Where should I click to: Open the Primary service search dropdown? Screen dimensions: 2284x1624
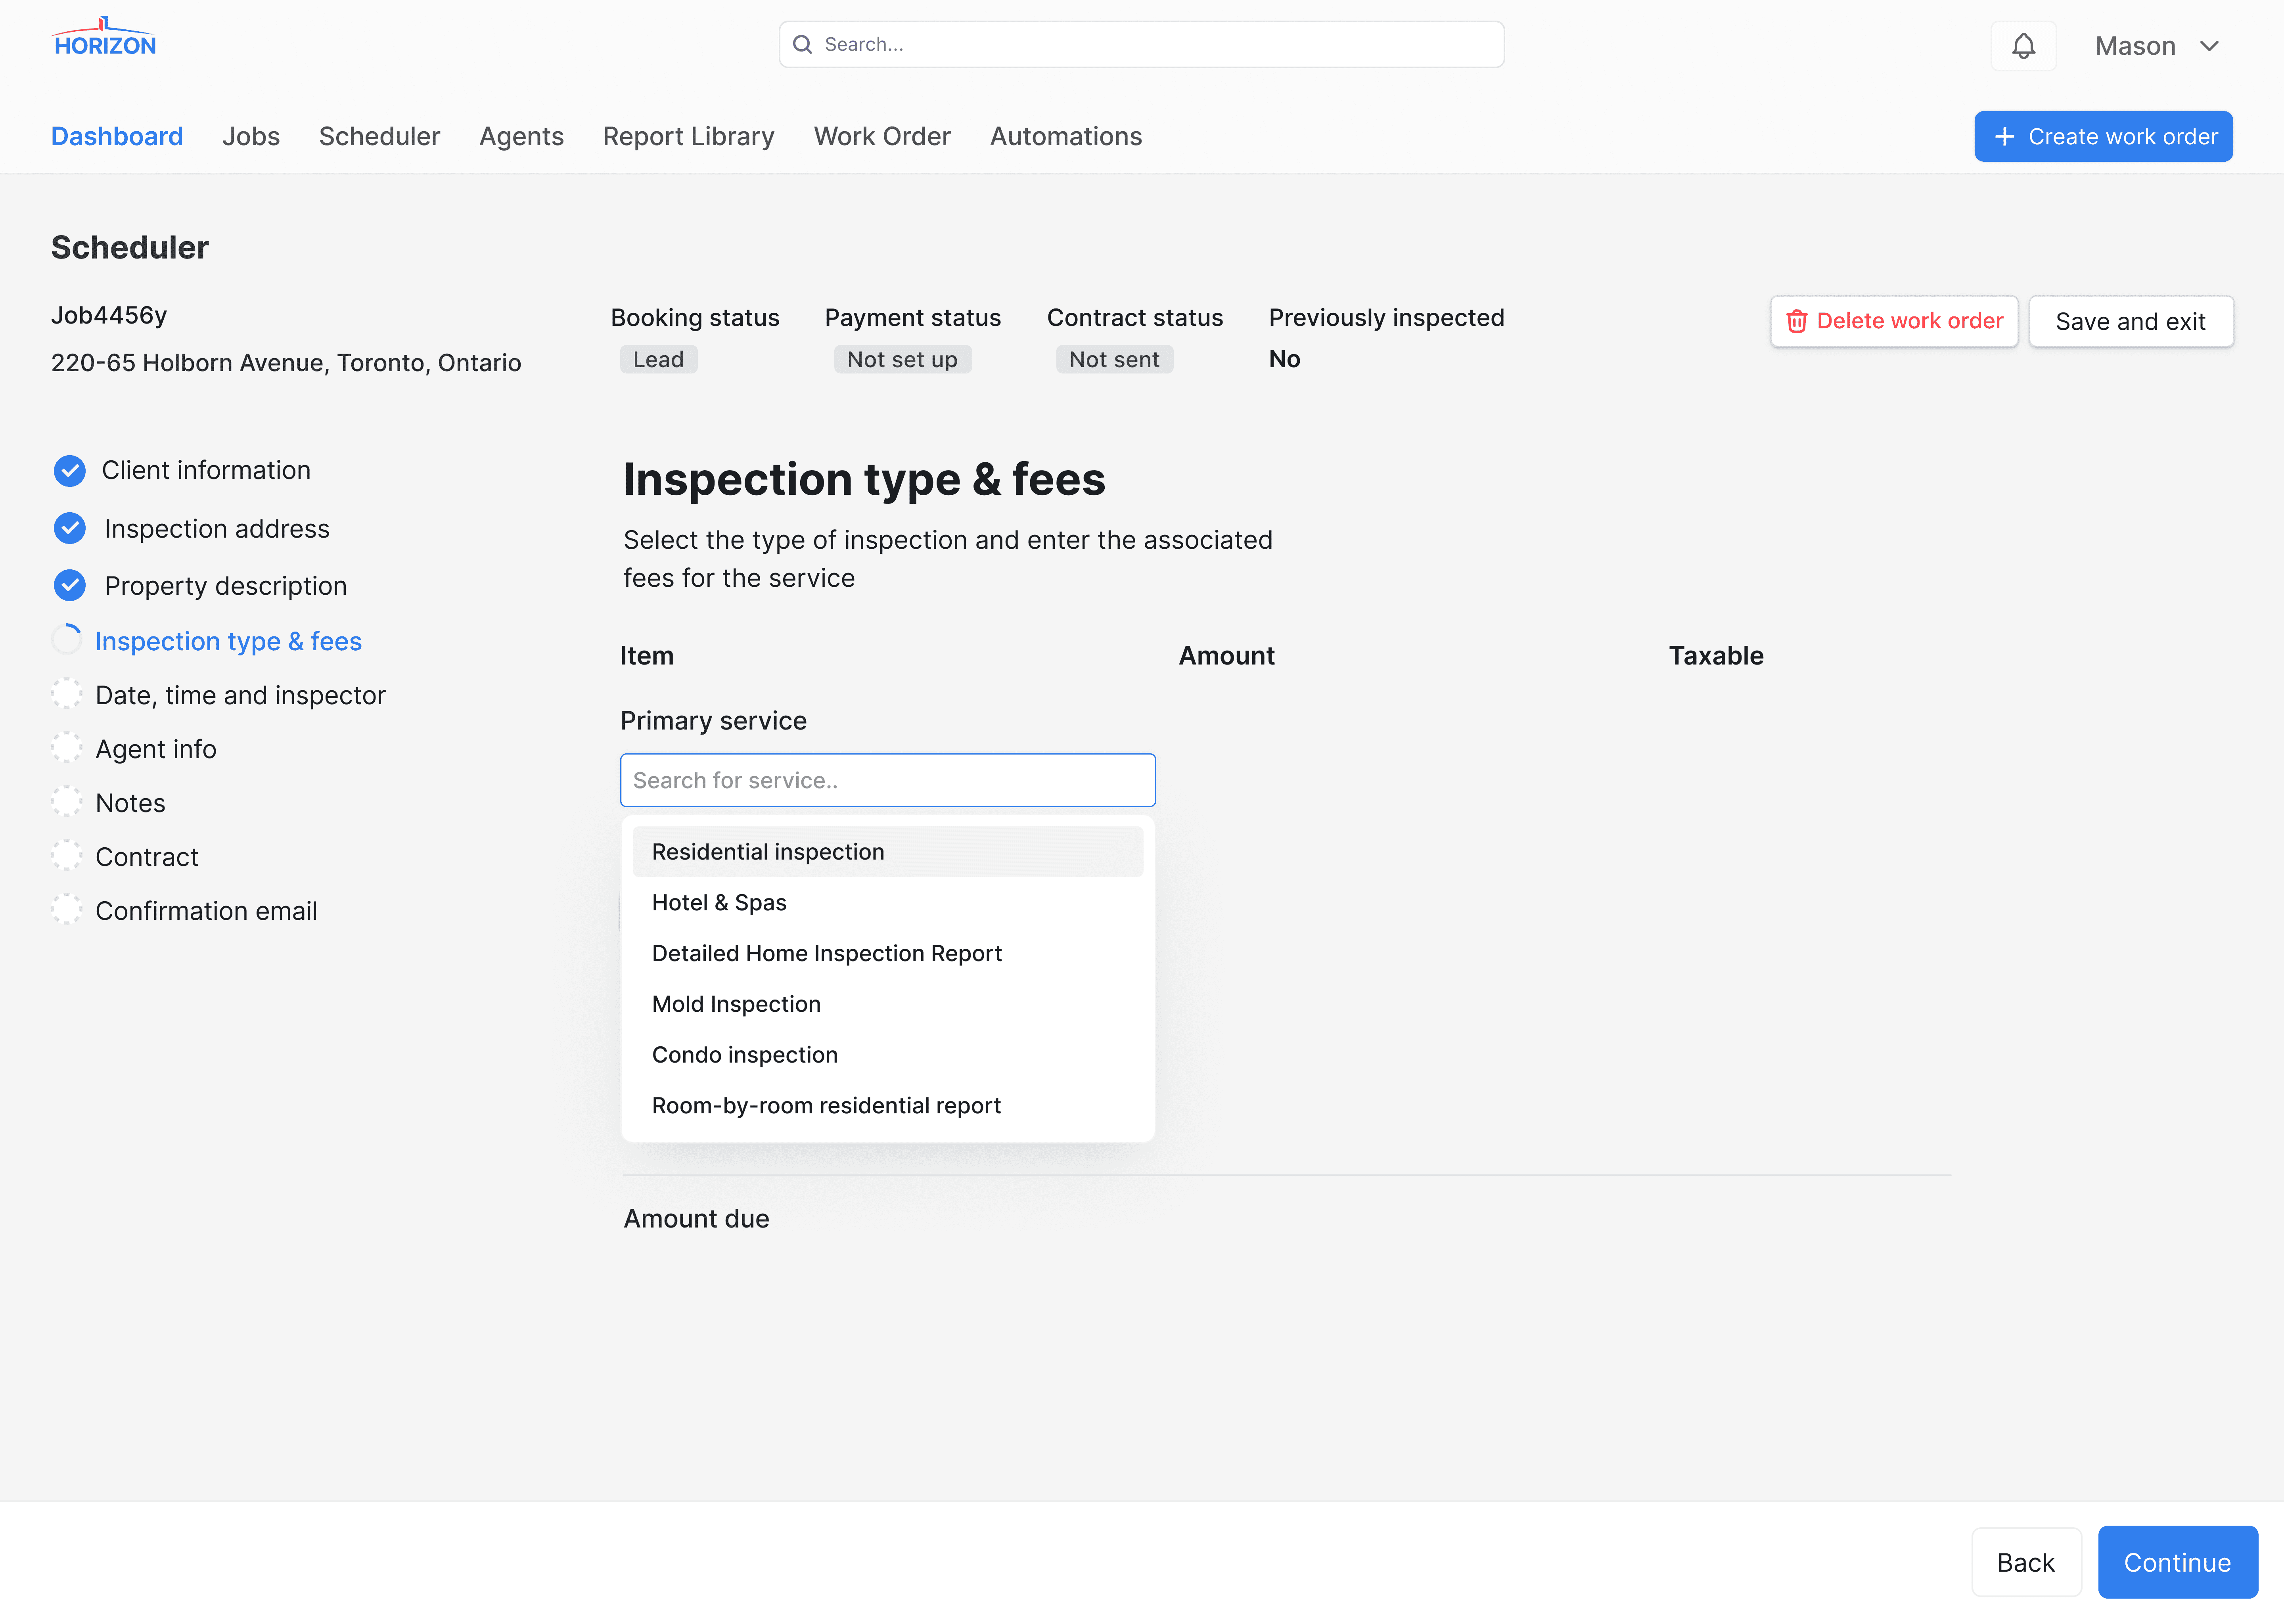point(887,780)
